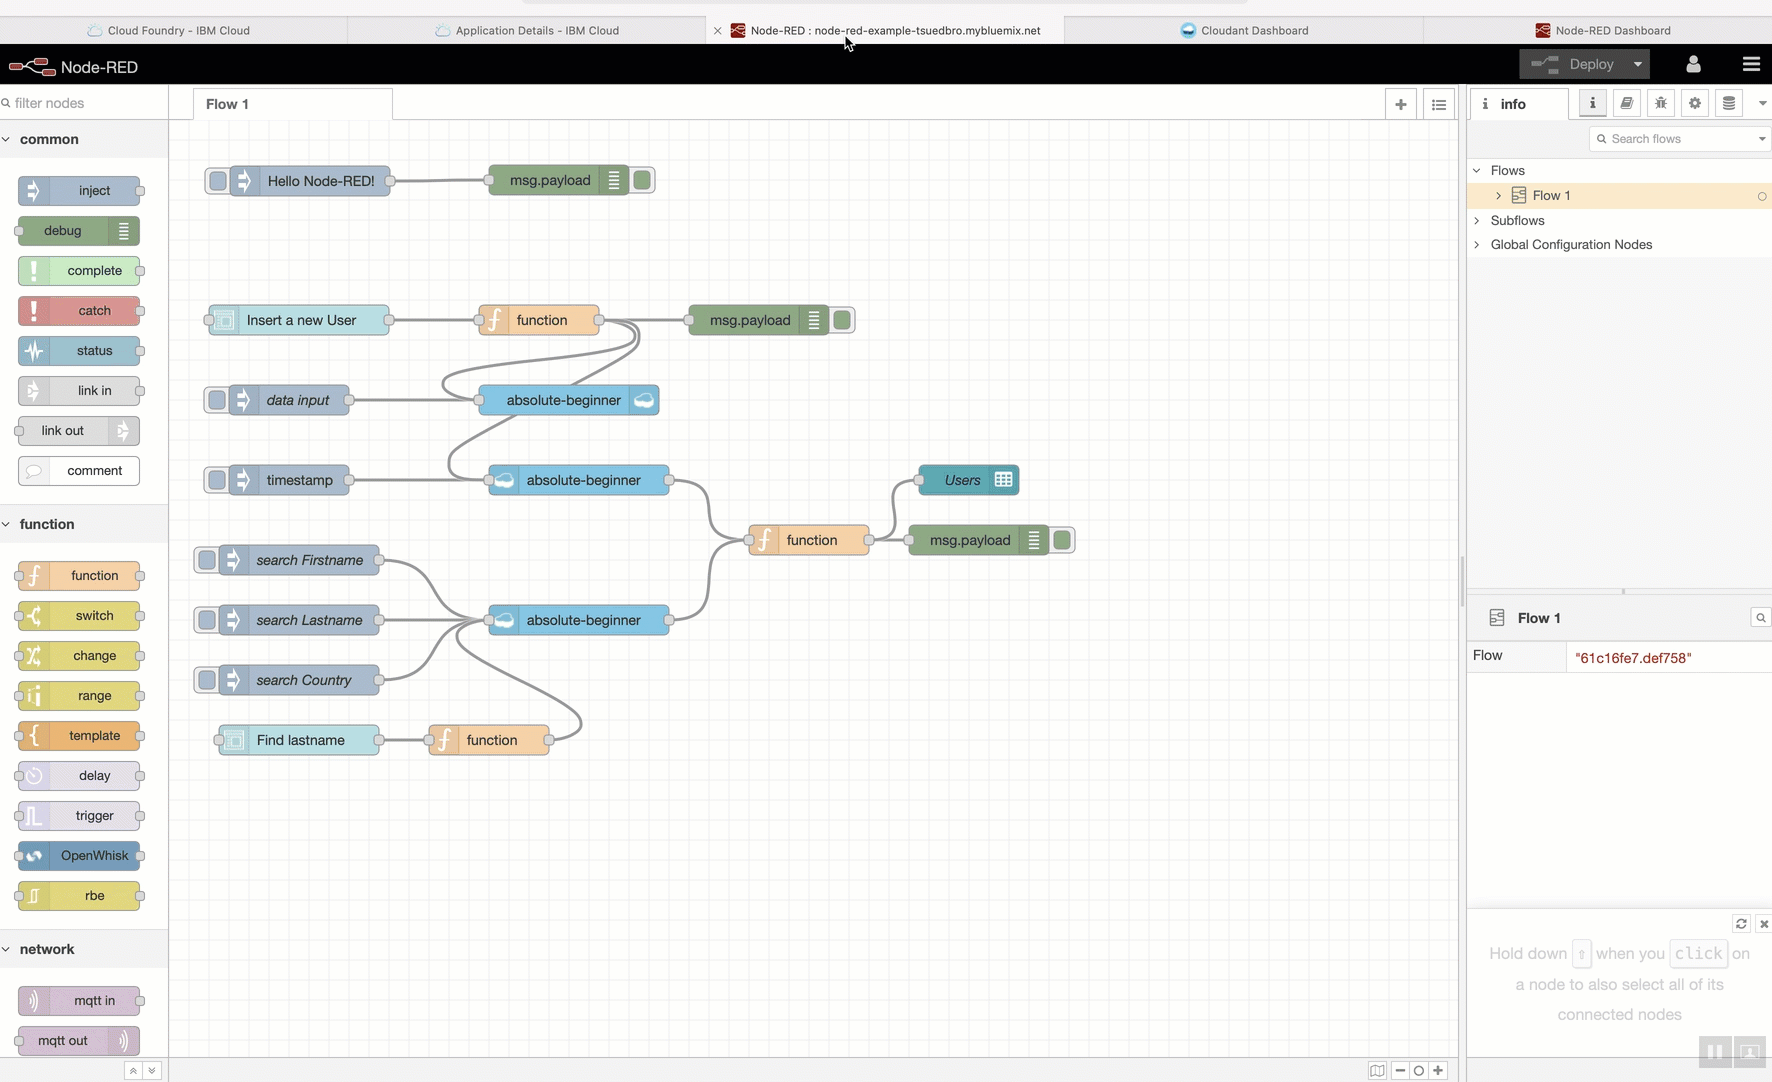
Task: Open the Search flows options dropdown
Action: (1761, 139)
